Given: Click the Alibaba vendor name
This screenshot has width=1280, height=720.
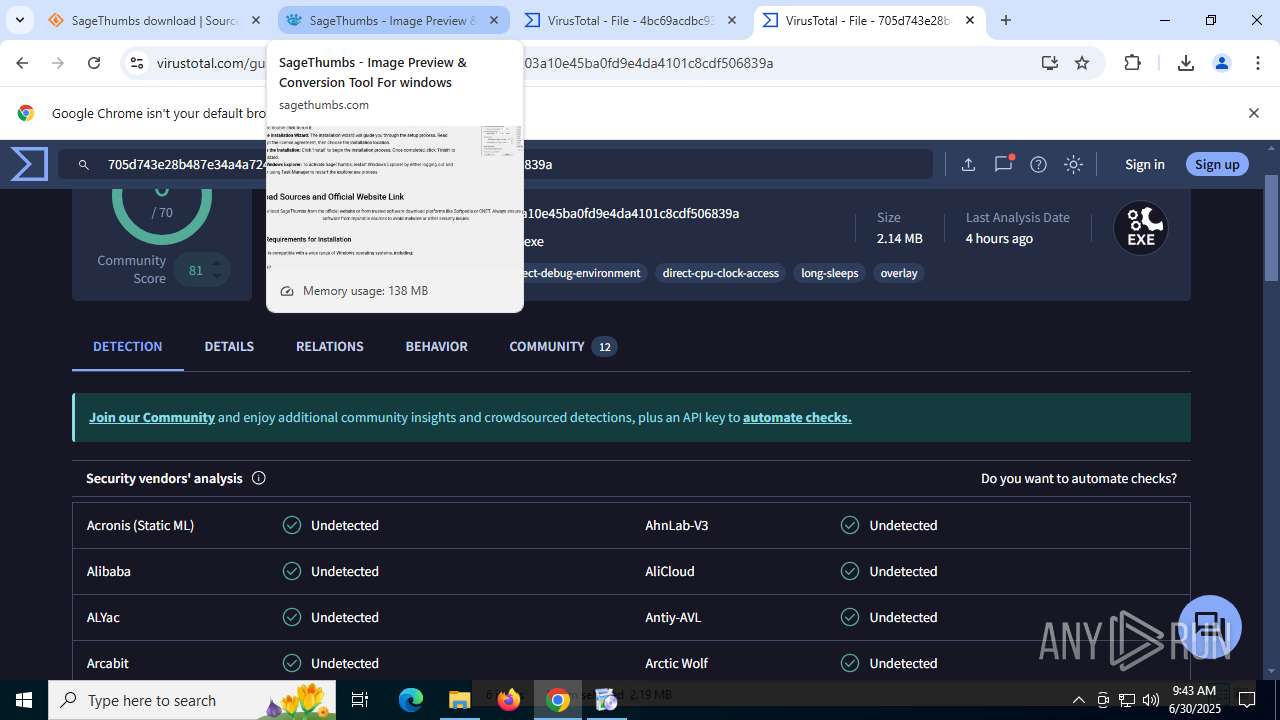Looking at the screenshot, I should coord(109,571).
